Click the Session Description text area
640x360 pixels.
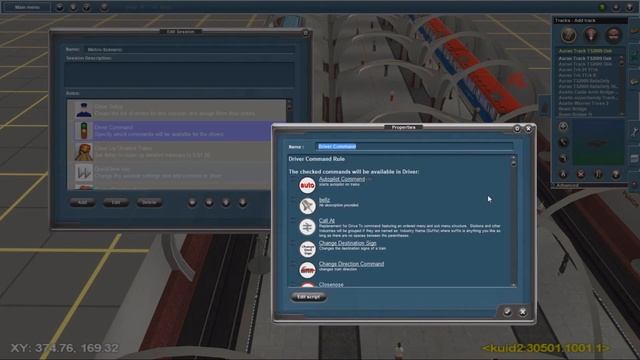click(x=179, y=74)
